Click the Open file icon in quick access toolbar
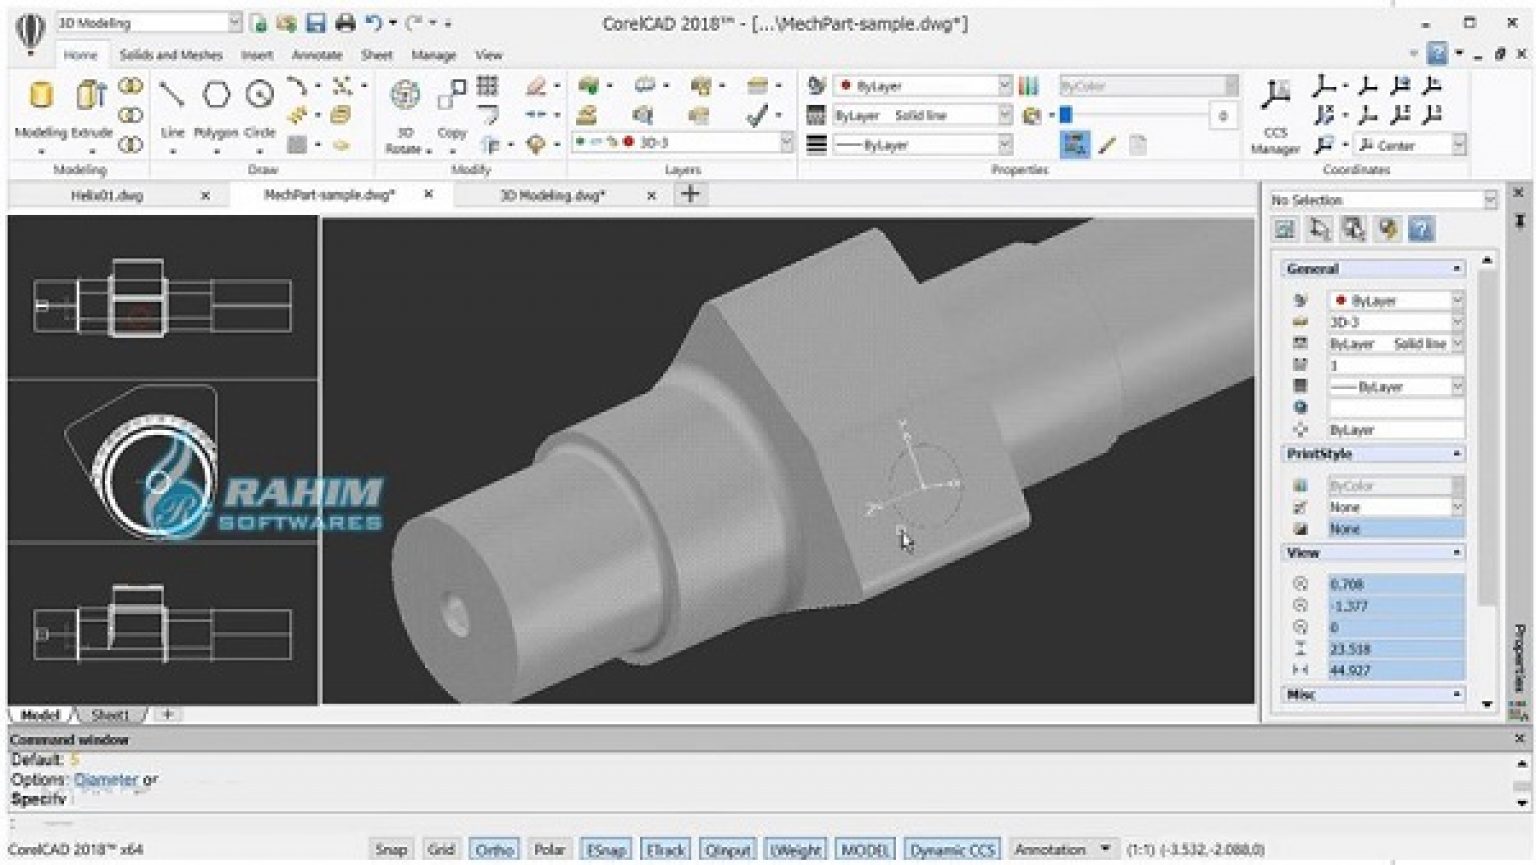This screenshot has height=865, width=1536. click(x=287, y=23)
